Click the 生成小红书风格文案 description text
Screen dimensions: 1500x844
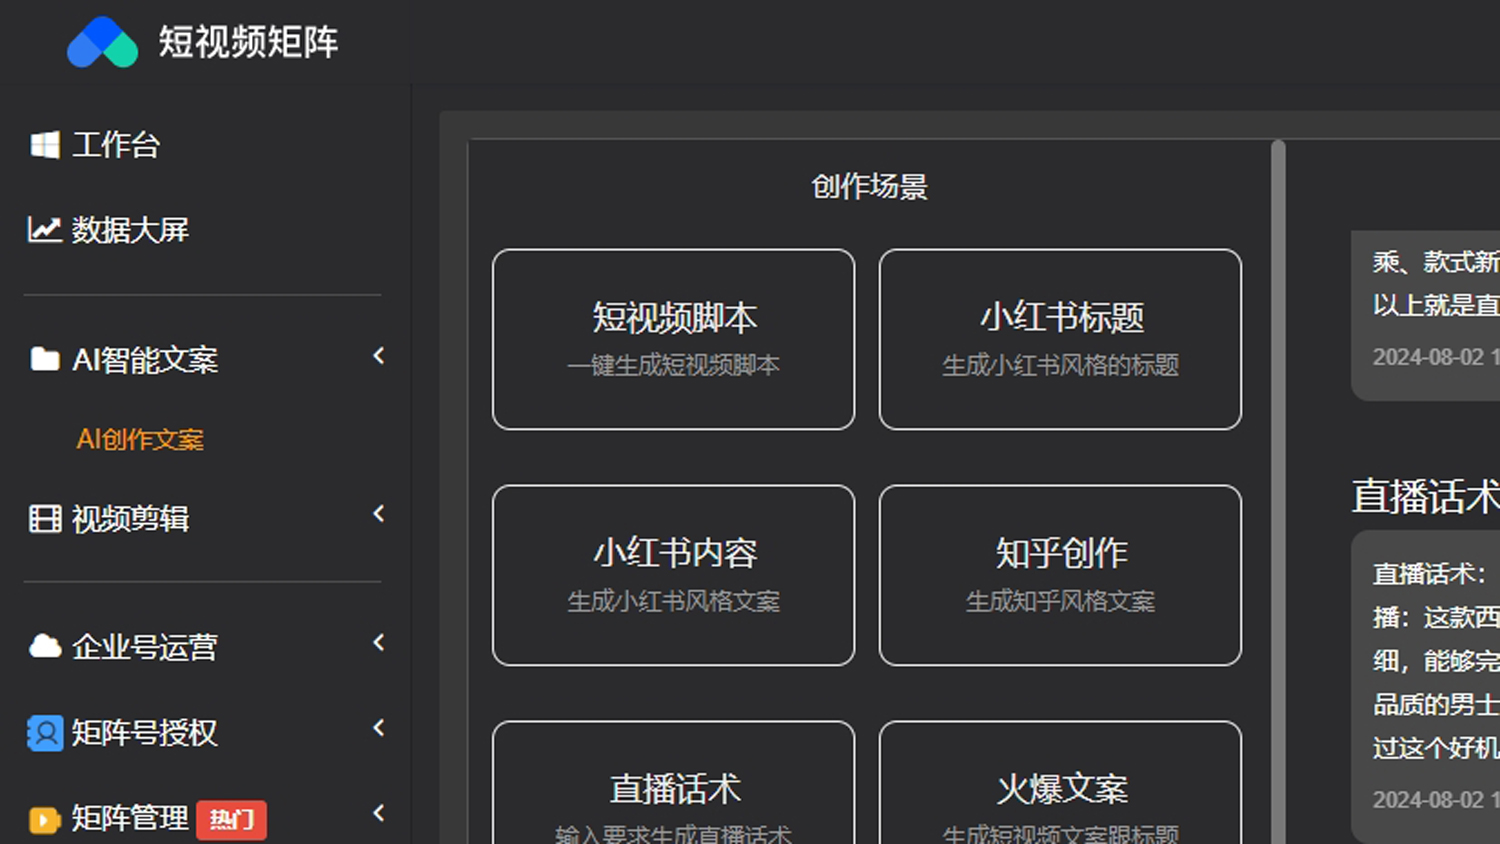tap(674, 601)
